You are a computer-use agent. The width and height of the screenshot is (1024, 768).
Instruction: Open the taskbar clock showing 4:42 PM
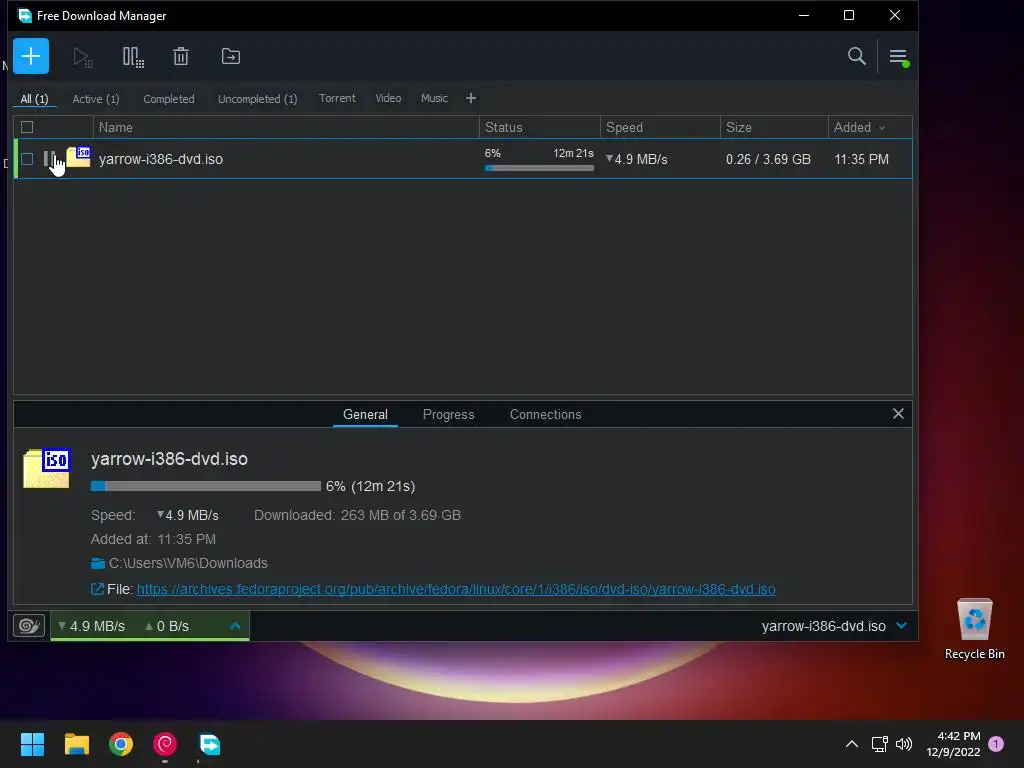953,744
